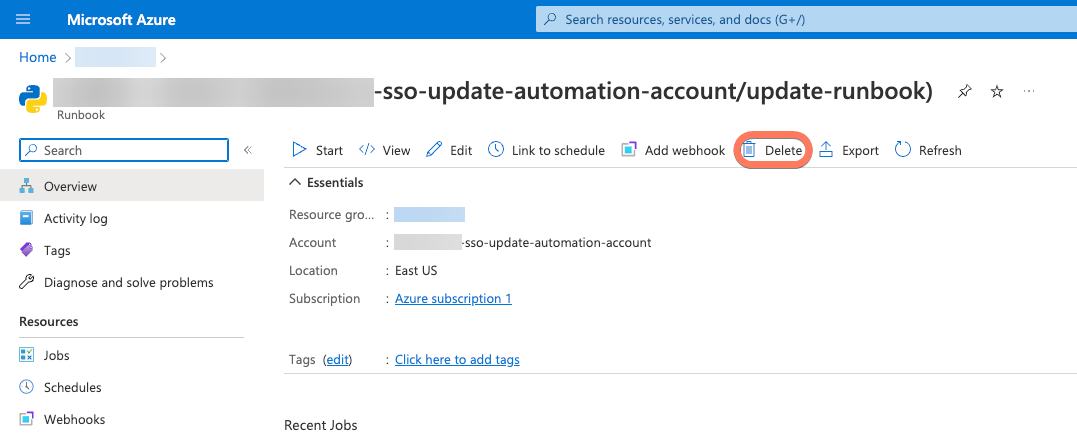This screenshot has height=438, width=1077.
Task: Click the Python runbook icon
Action: [33, 100]
